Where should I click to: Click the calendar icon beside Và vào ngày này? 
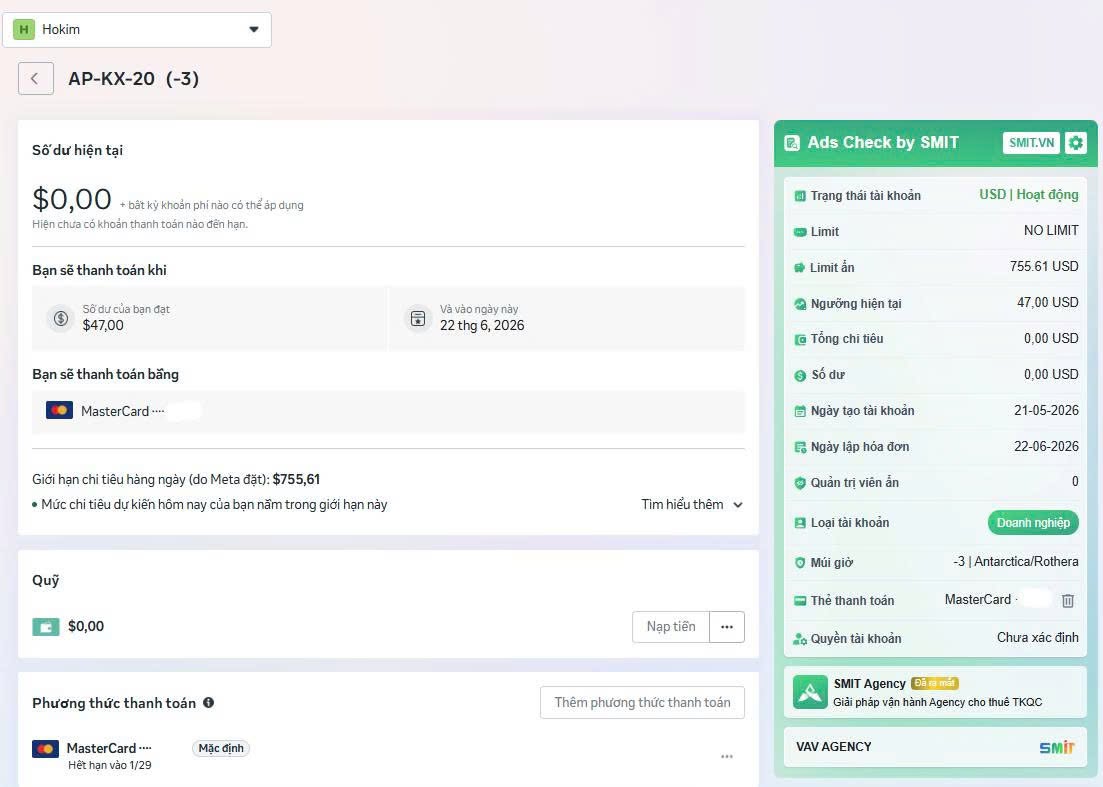point(418,318)
